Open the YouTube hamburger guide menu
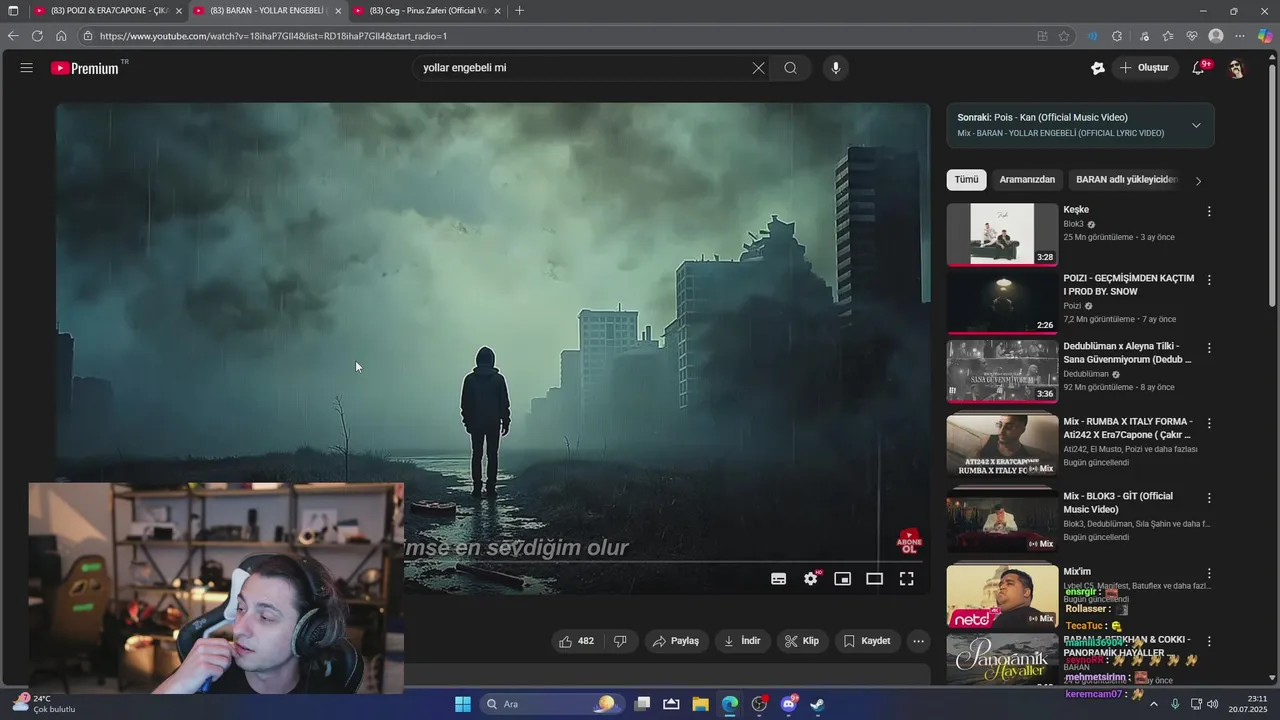 [x=26, y=68]
